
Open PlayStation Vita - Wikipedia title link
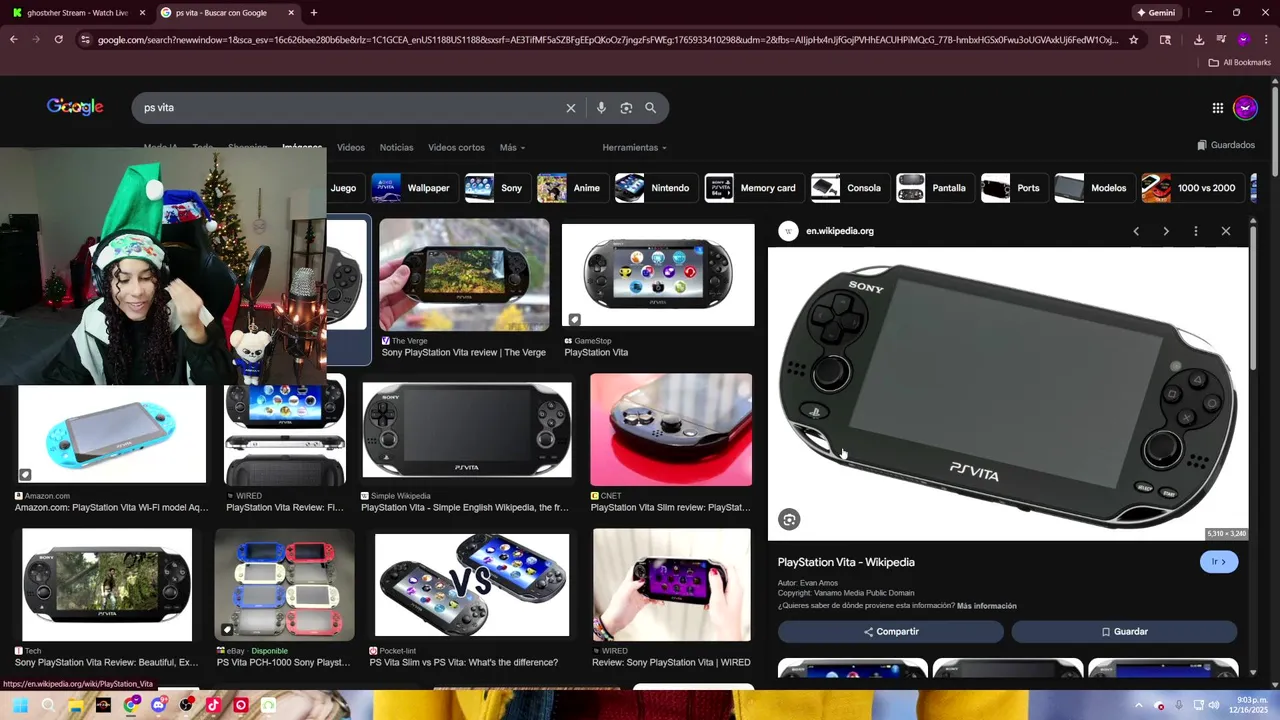click(846, 562)
